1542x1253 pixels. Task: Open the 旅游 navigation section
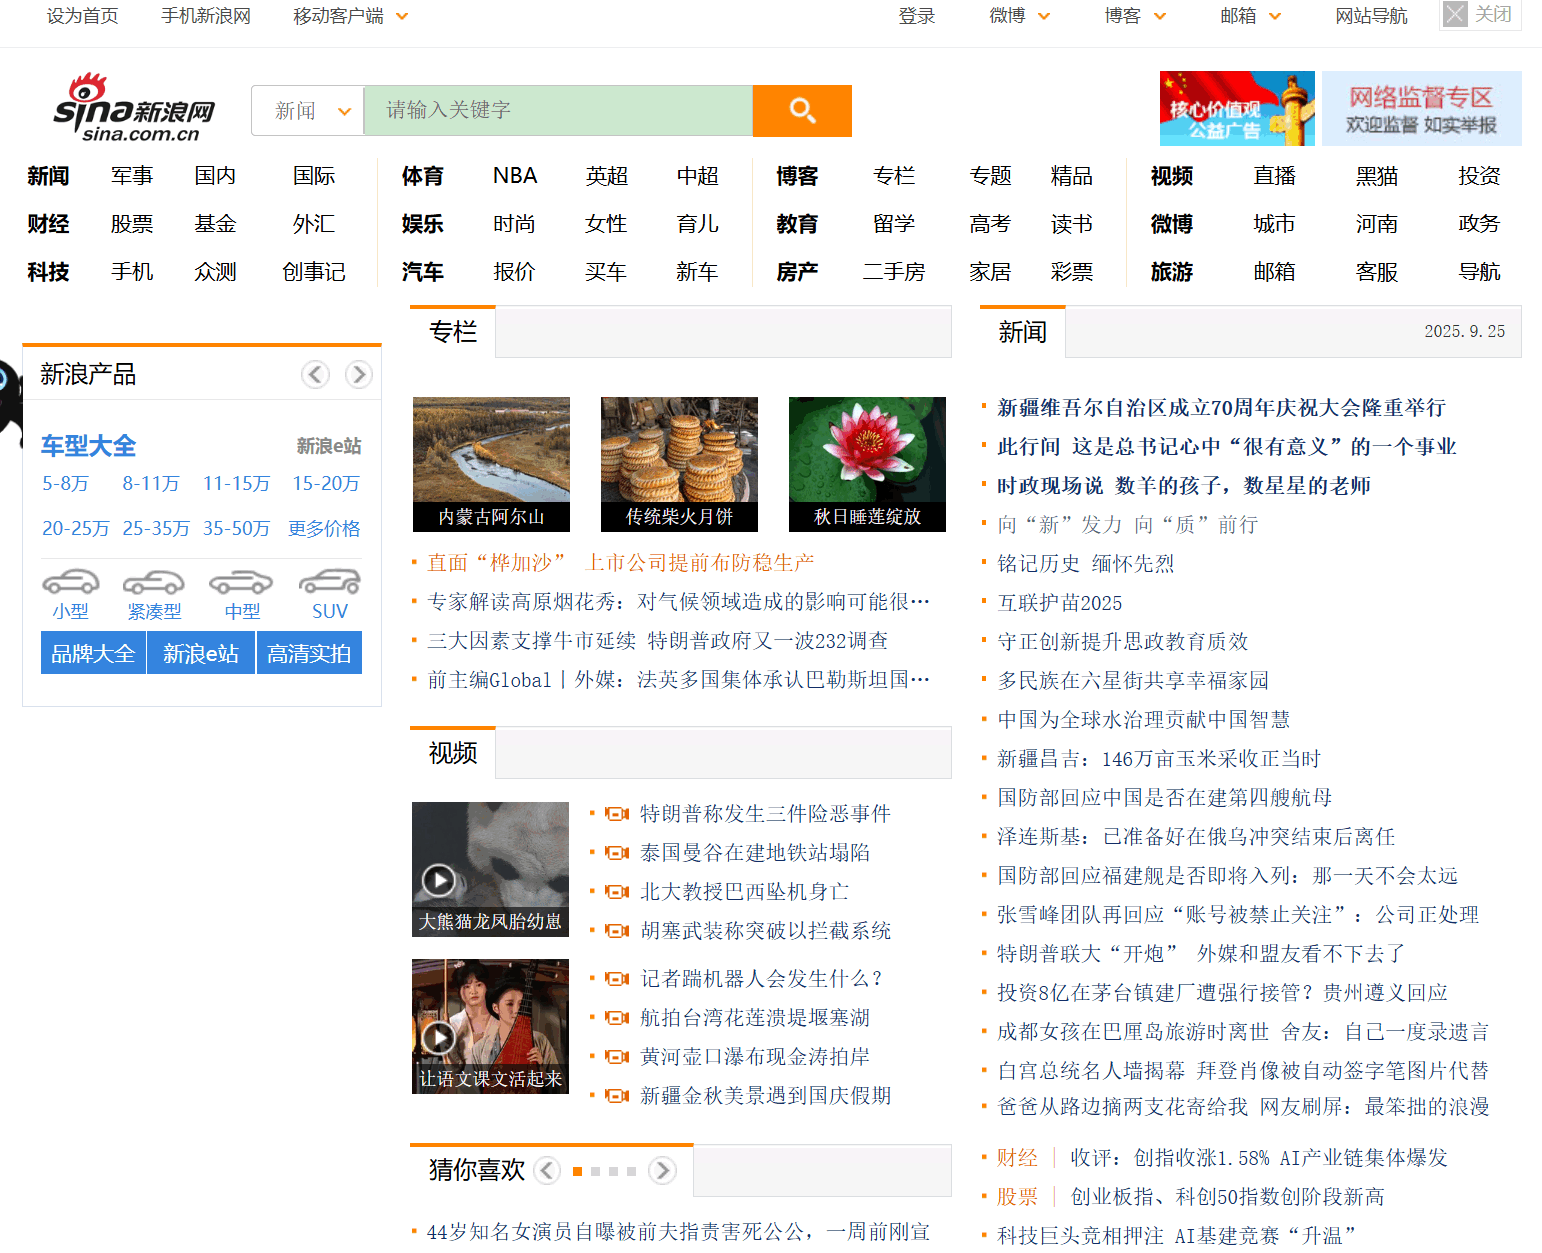pos(1172,272)
